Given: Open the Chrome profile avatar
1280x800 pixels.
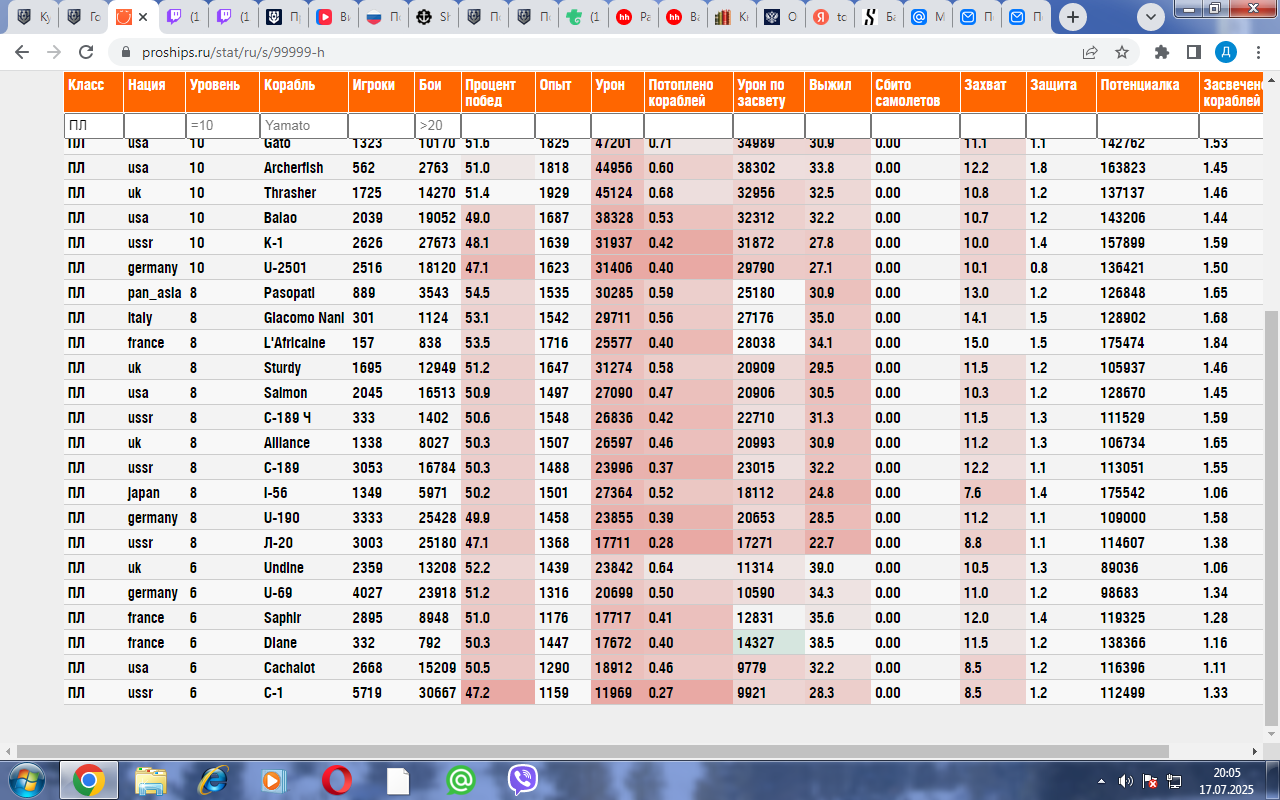Looking at the screenshot, I should point(1226,52).
